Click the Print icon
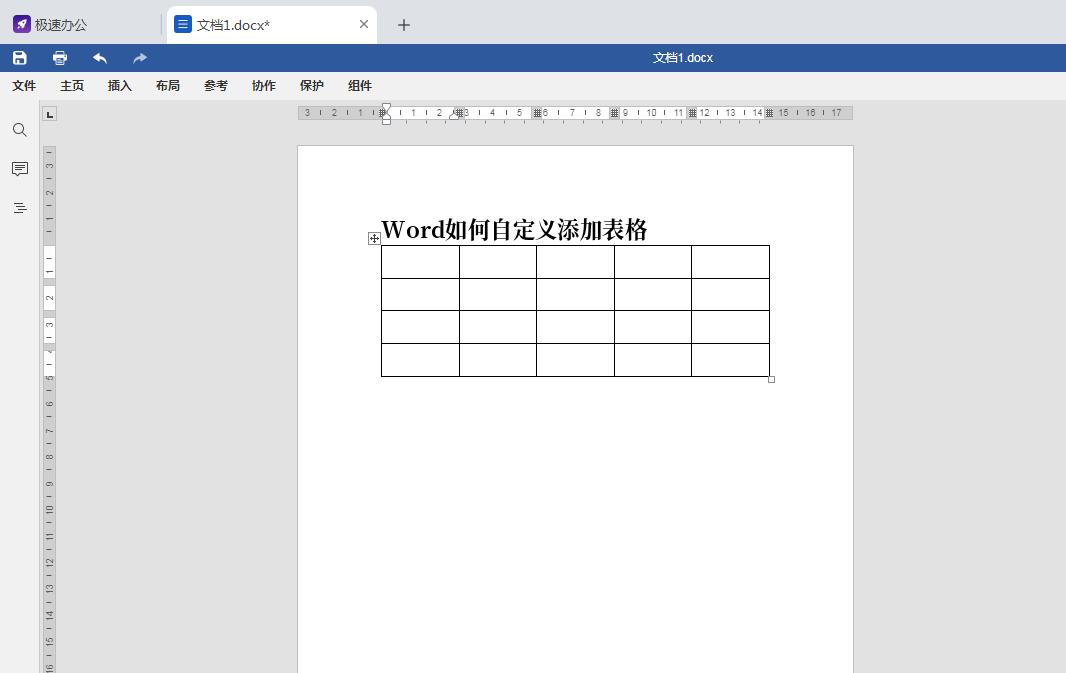 (x=60, y=58)
